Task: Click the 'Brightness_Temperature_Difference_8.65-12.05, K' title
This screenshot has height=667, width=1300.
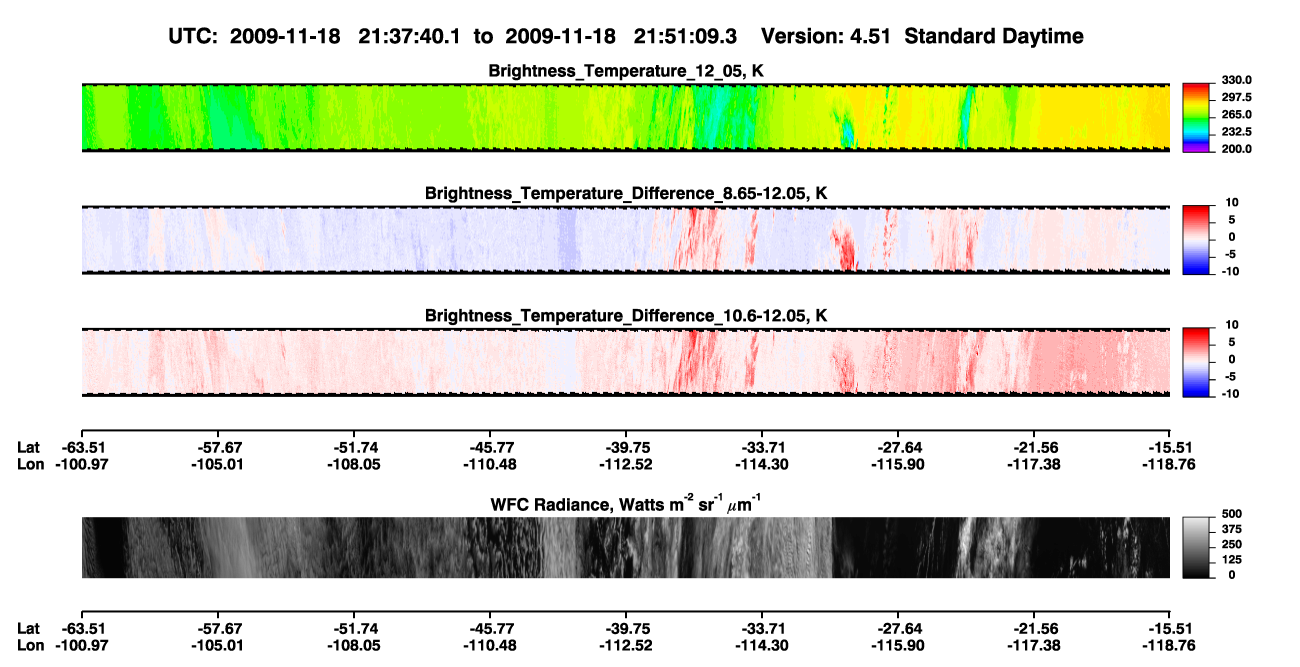Action: pyautogui.click(x=626, y=193)
